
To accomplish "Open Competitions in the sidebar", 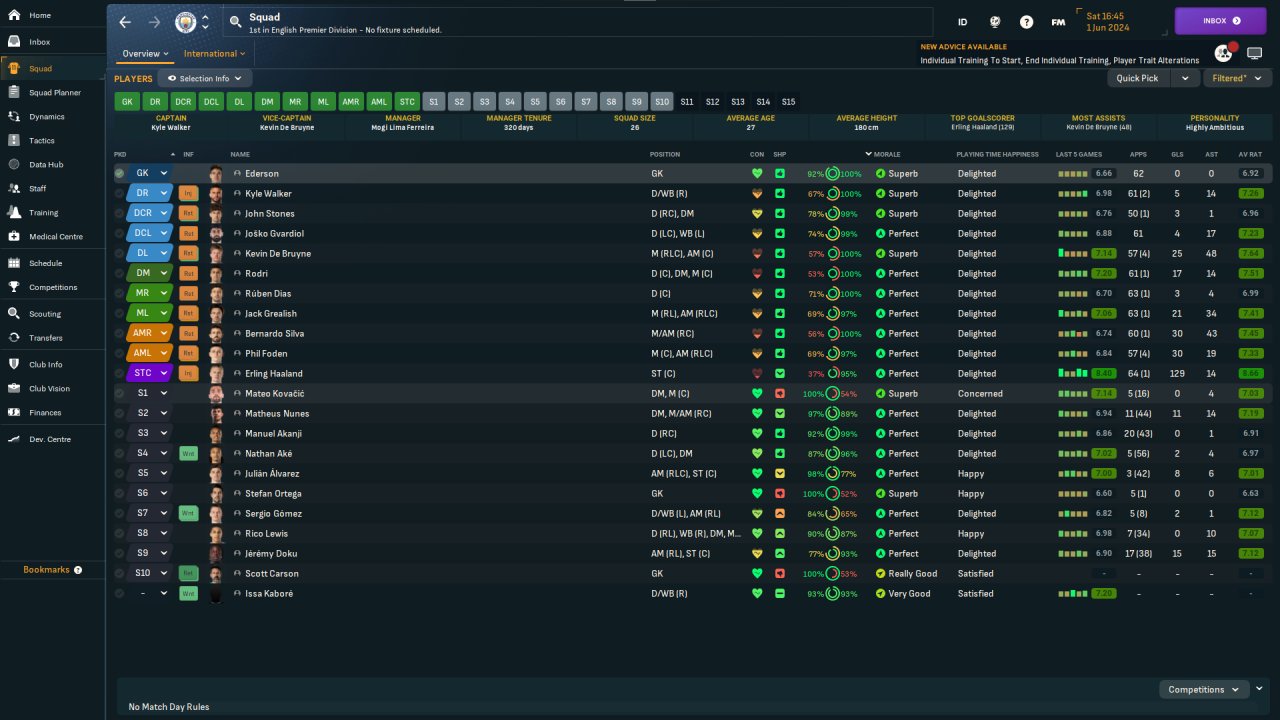I will (x=54, y=287).
